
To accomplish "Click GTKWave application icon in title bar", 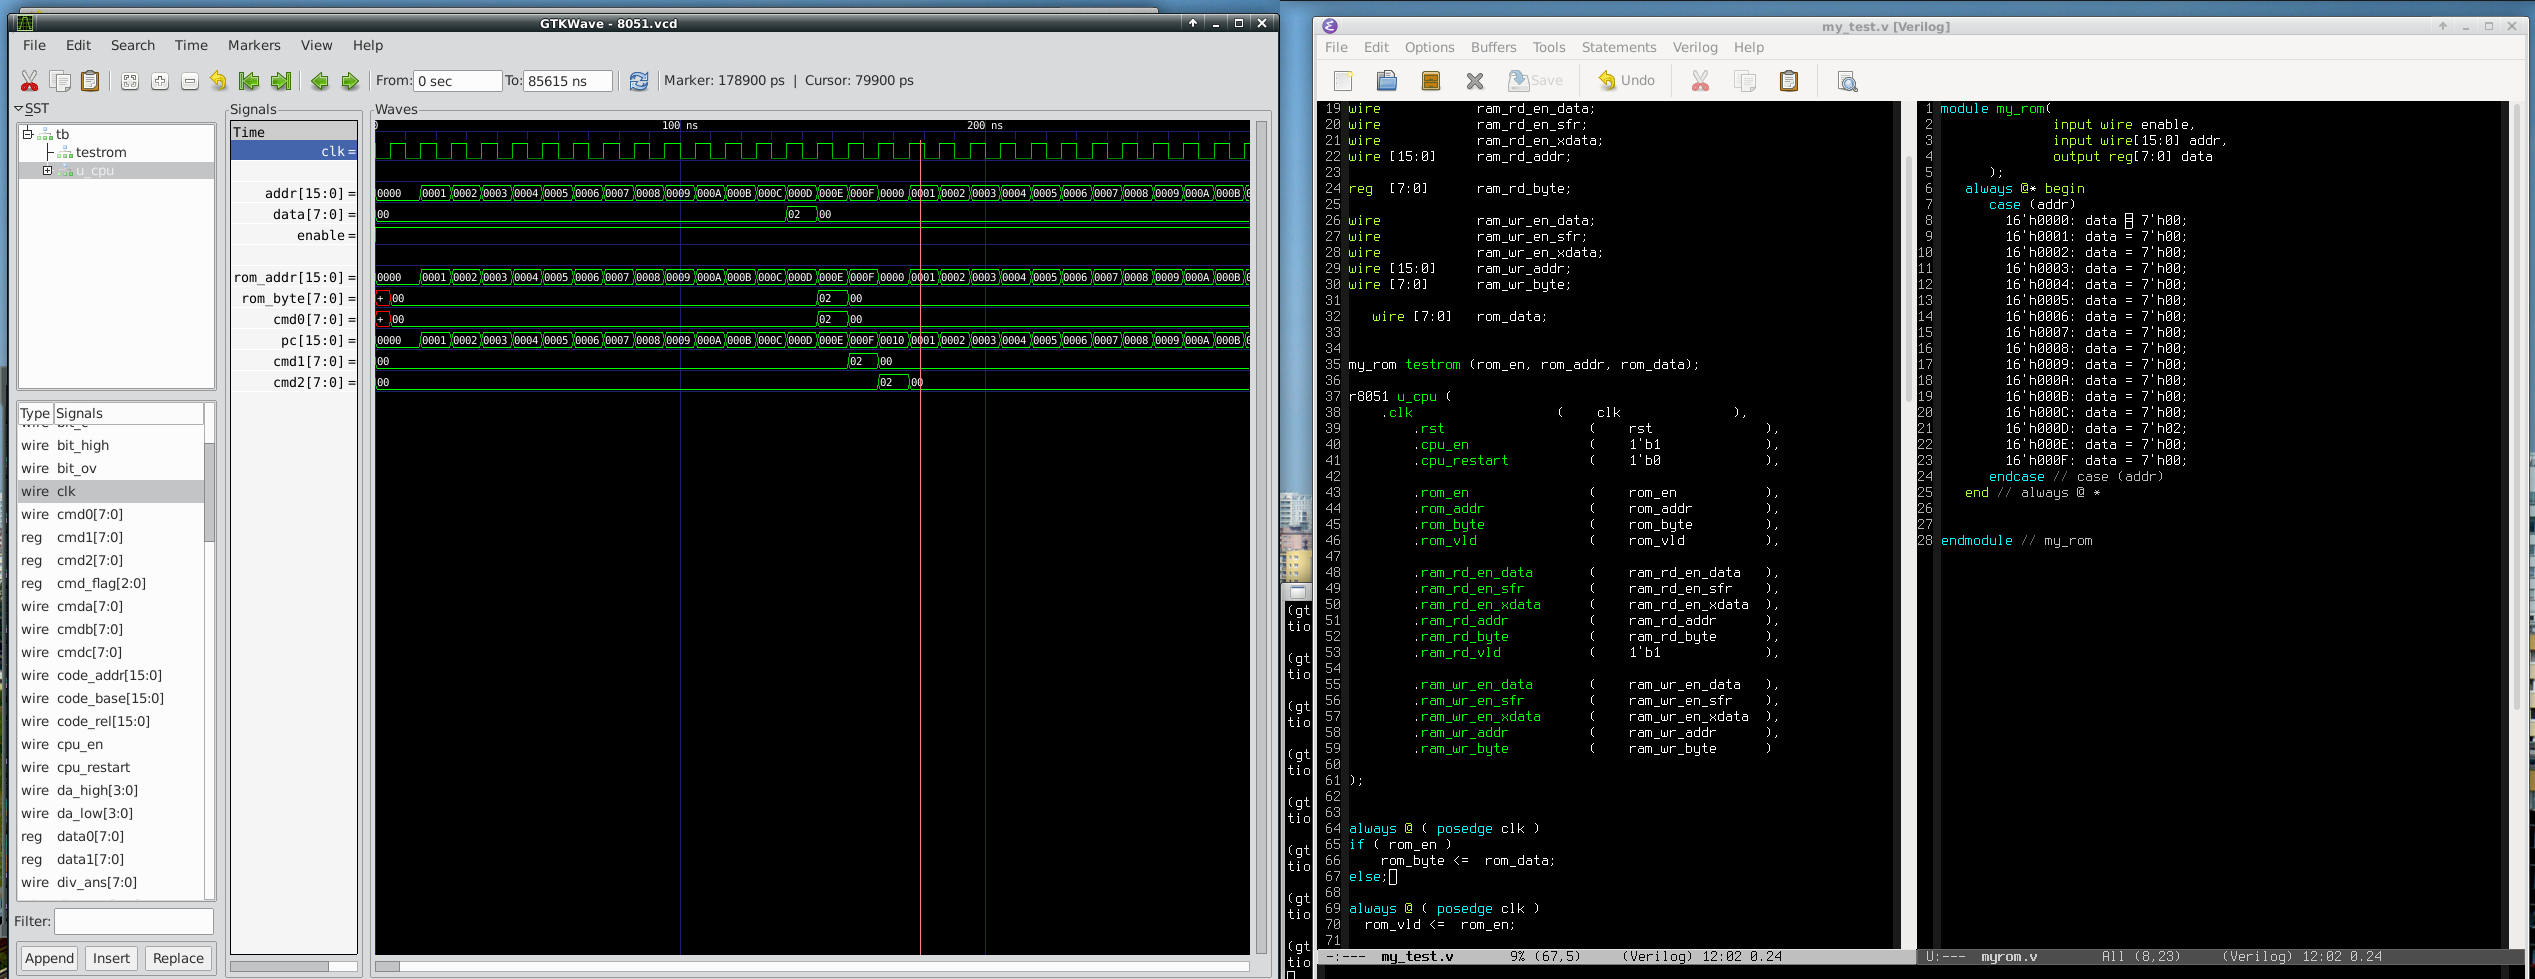I will (25, 23).
